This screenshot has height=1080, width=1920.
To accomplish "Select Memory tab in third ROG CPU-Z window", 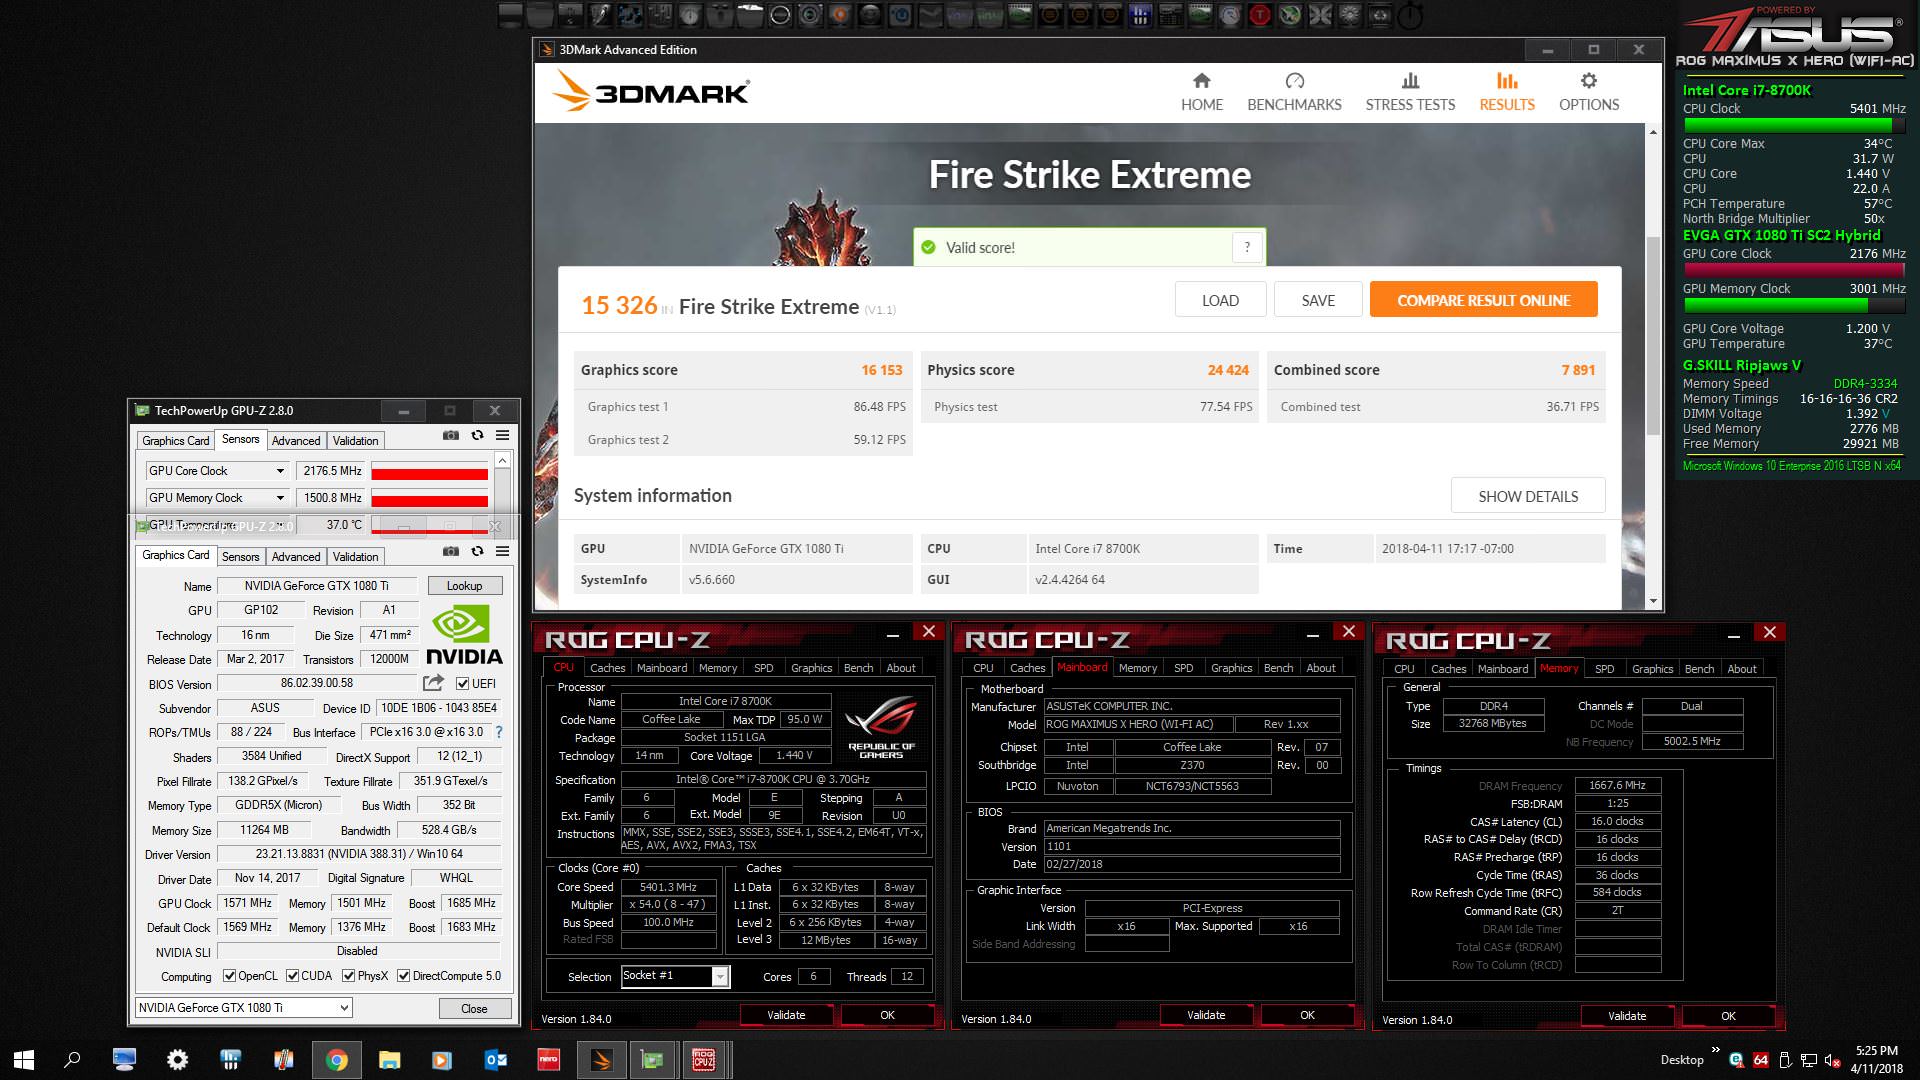I will coord(1559,668).
